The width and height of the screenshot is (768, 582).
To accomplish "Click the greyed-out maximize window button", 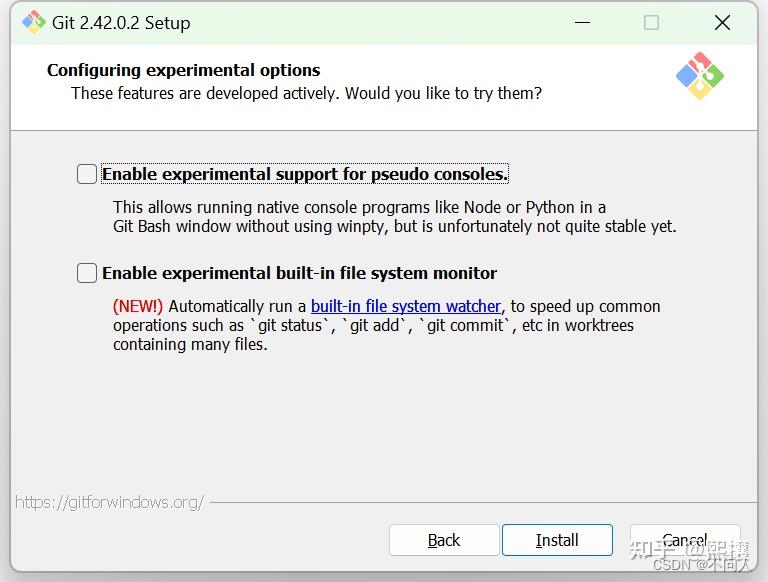I will tap(651, 22).
